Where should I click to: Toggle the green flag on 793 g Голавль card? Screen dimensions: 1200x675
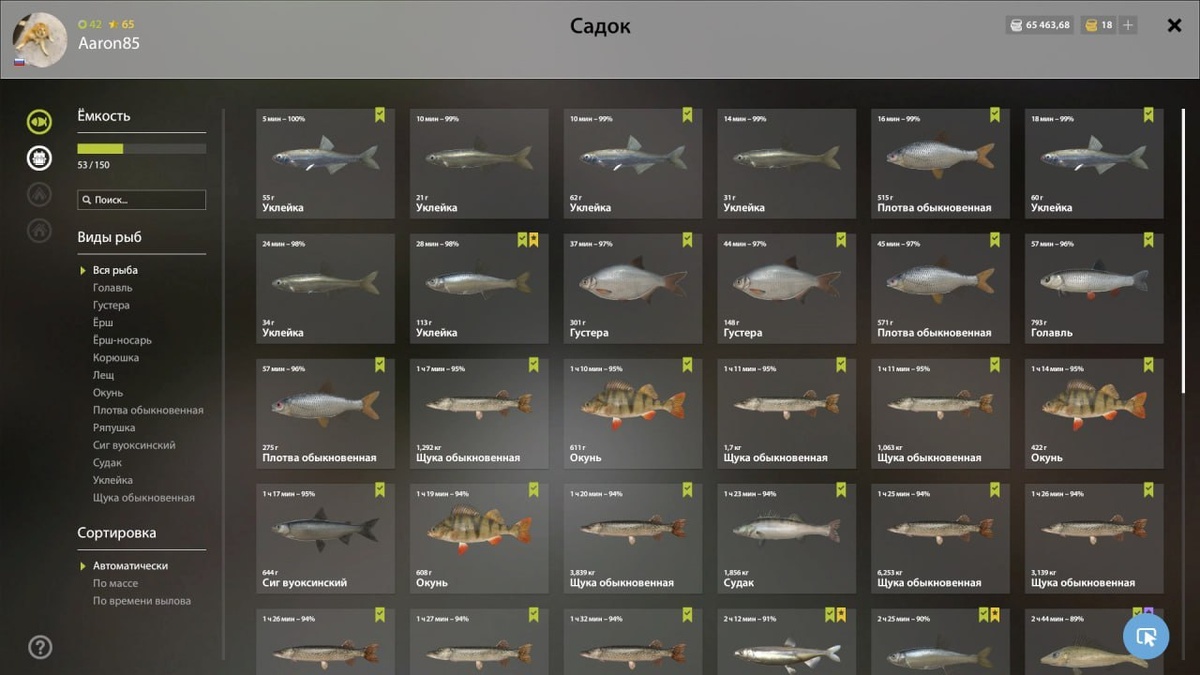(x=1149, y=240)
